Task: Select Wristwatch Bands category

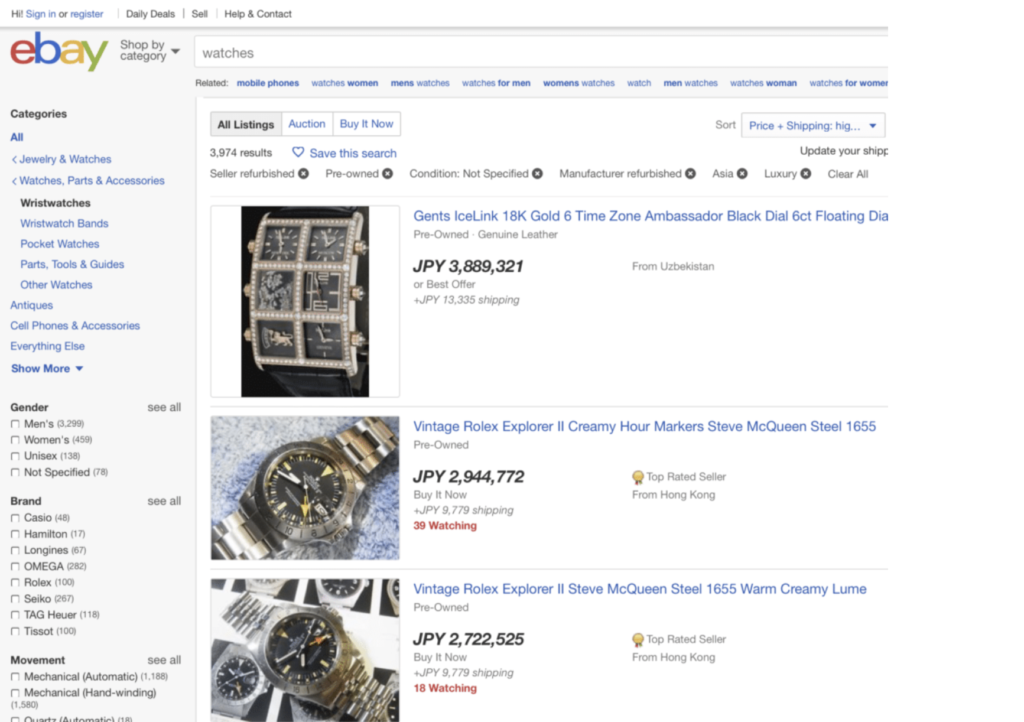Action: (64, 223)
